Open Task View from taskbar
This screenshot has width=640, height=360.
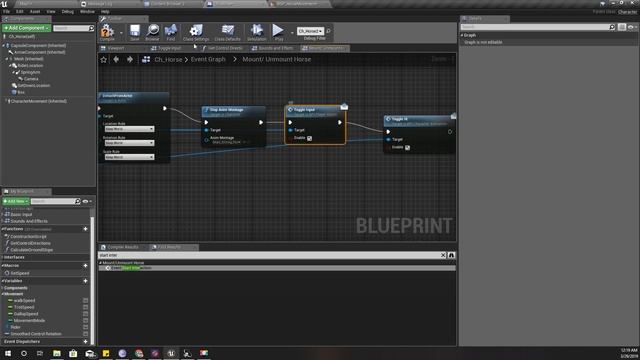point(40,353)
